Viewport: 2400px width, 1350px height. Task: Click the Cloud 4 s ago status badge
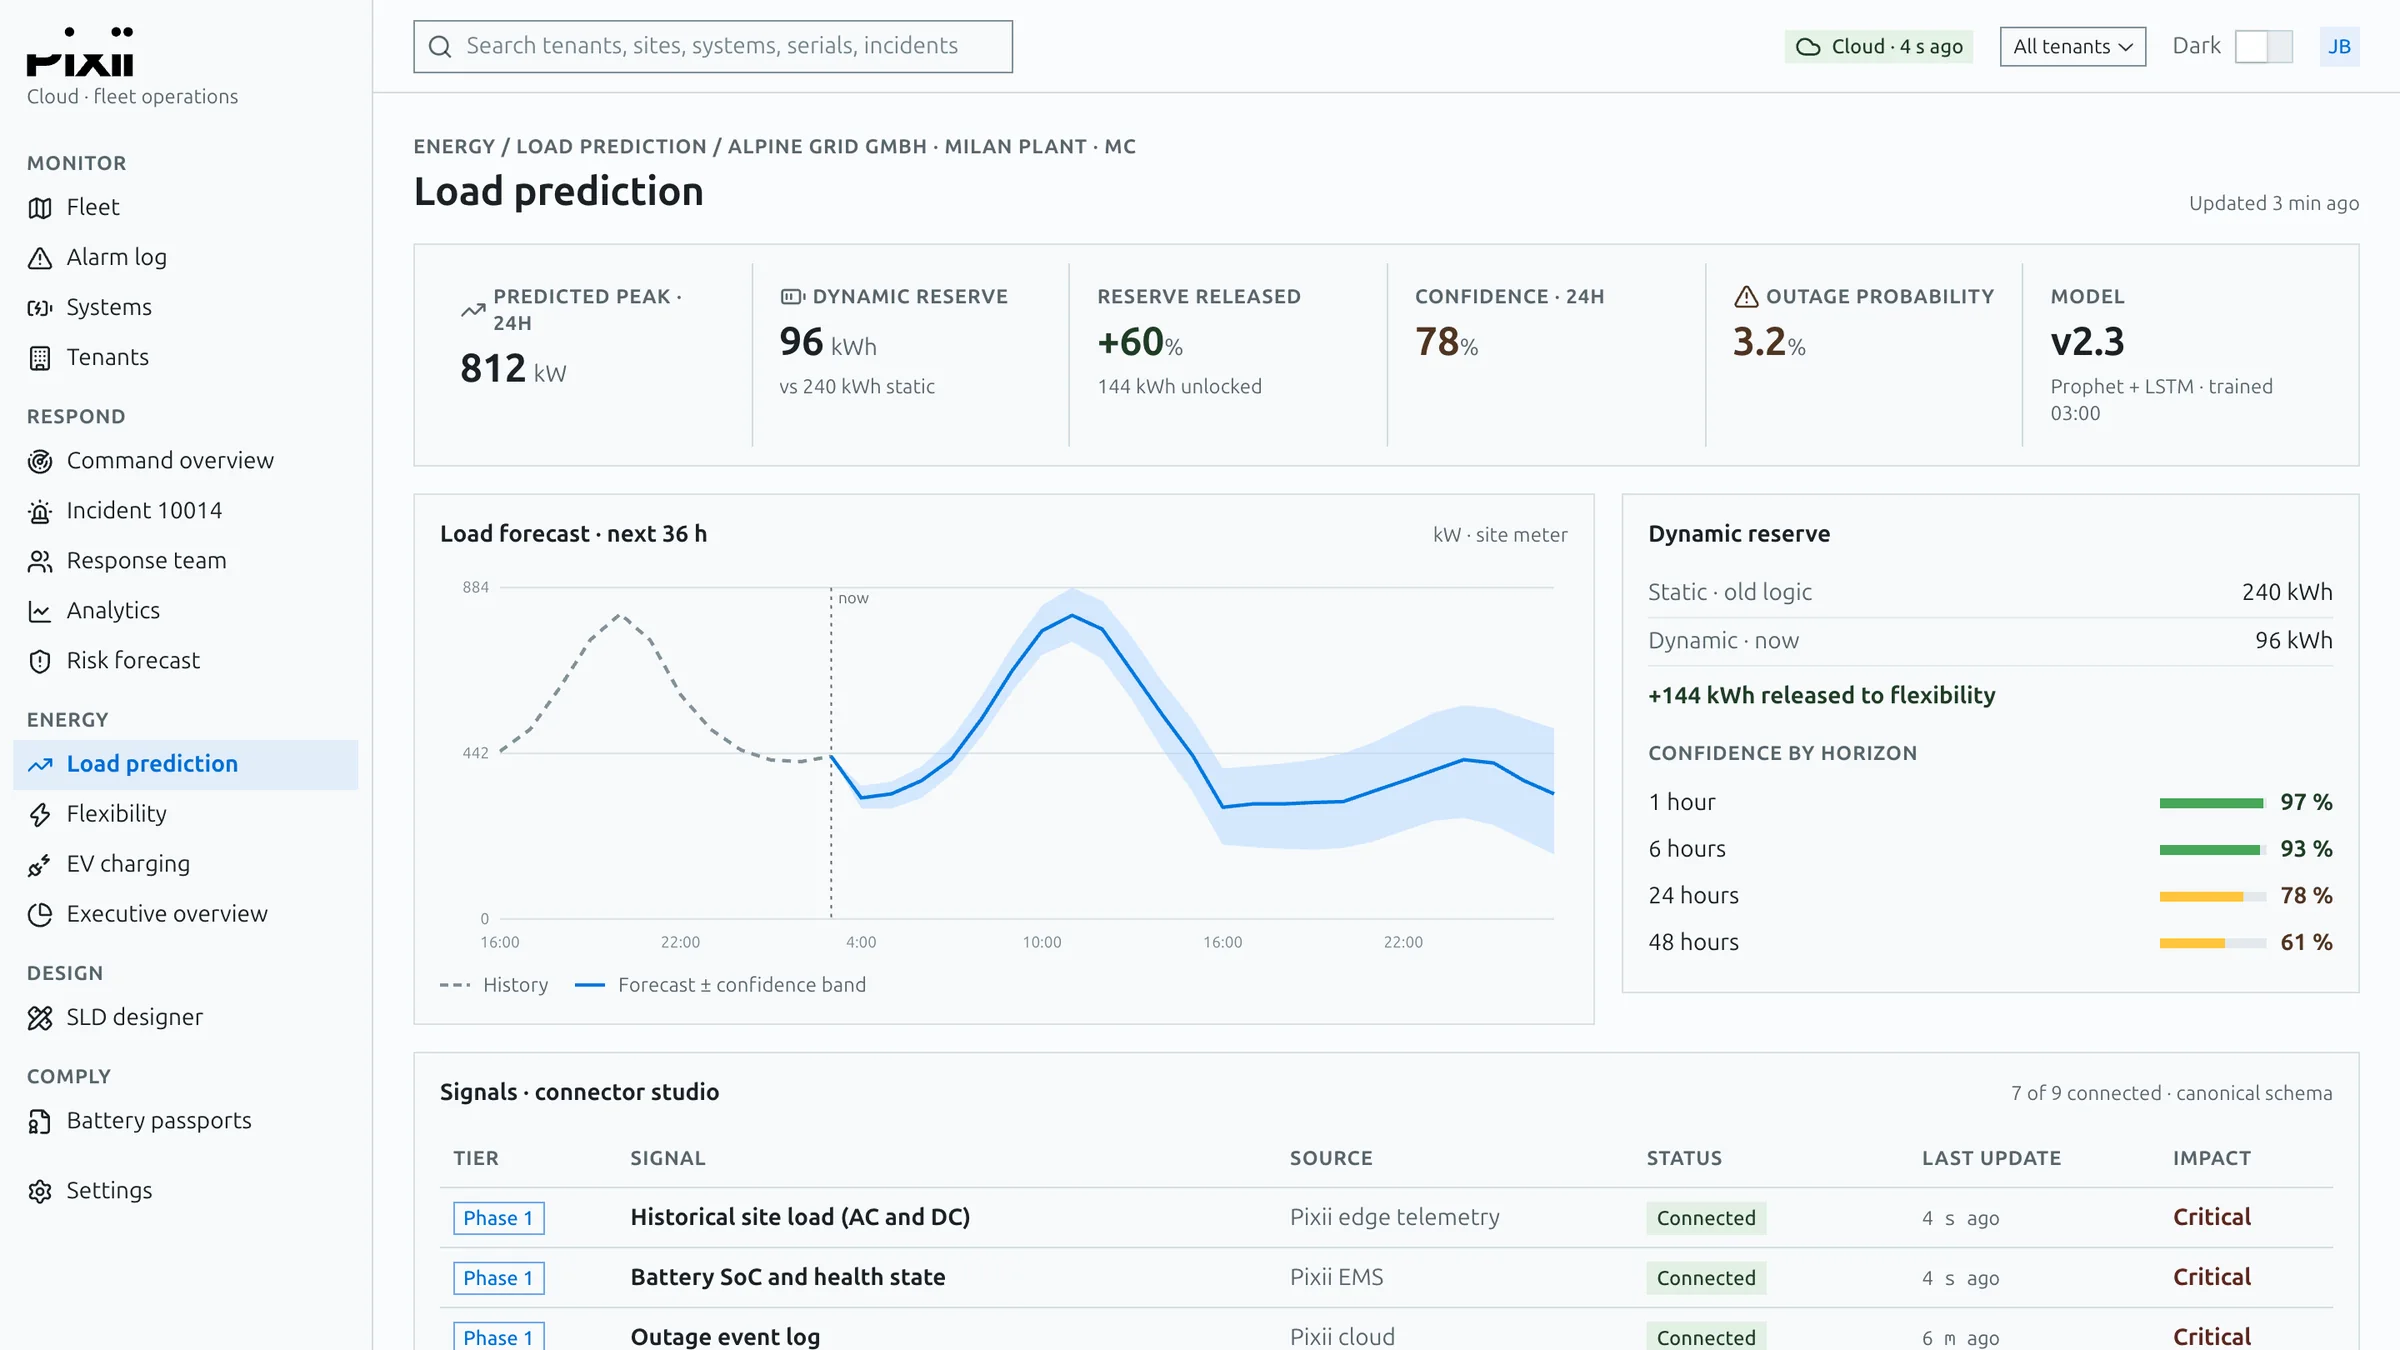(x=1879, y=46)
